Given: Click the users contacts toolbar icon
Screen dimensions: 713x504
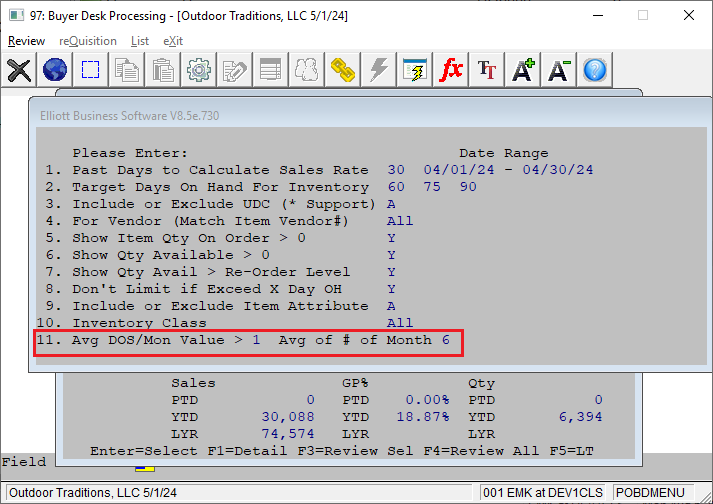Looking at the screenshot, I should (x=306, y=70).
